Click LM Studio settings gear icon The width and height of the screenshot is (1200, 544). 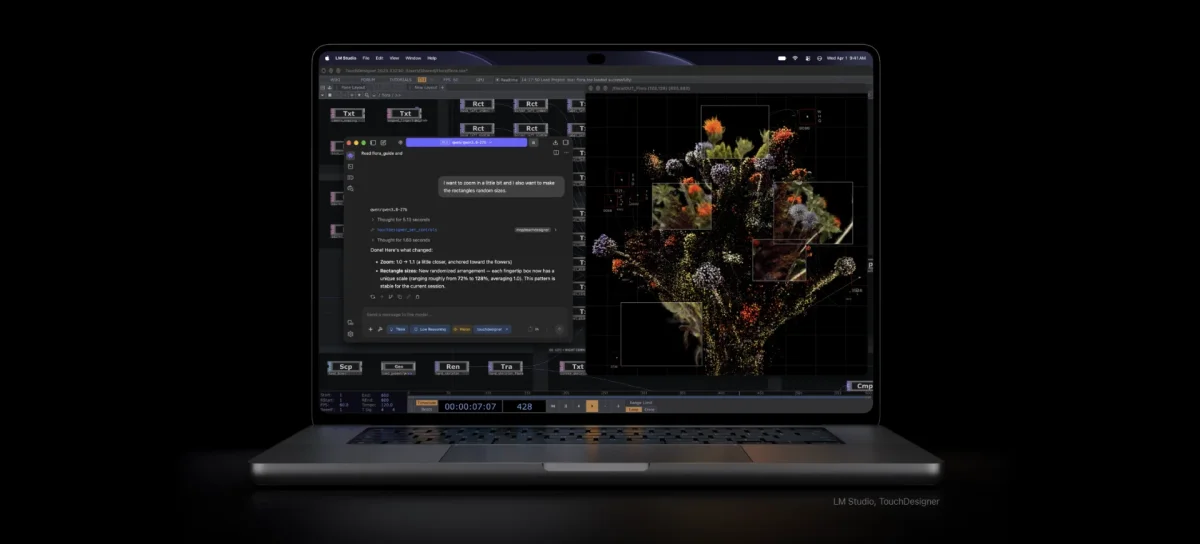pyautogui.click(x=350, y=334)
